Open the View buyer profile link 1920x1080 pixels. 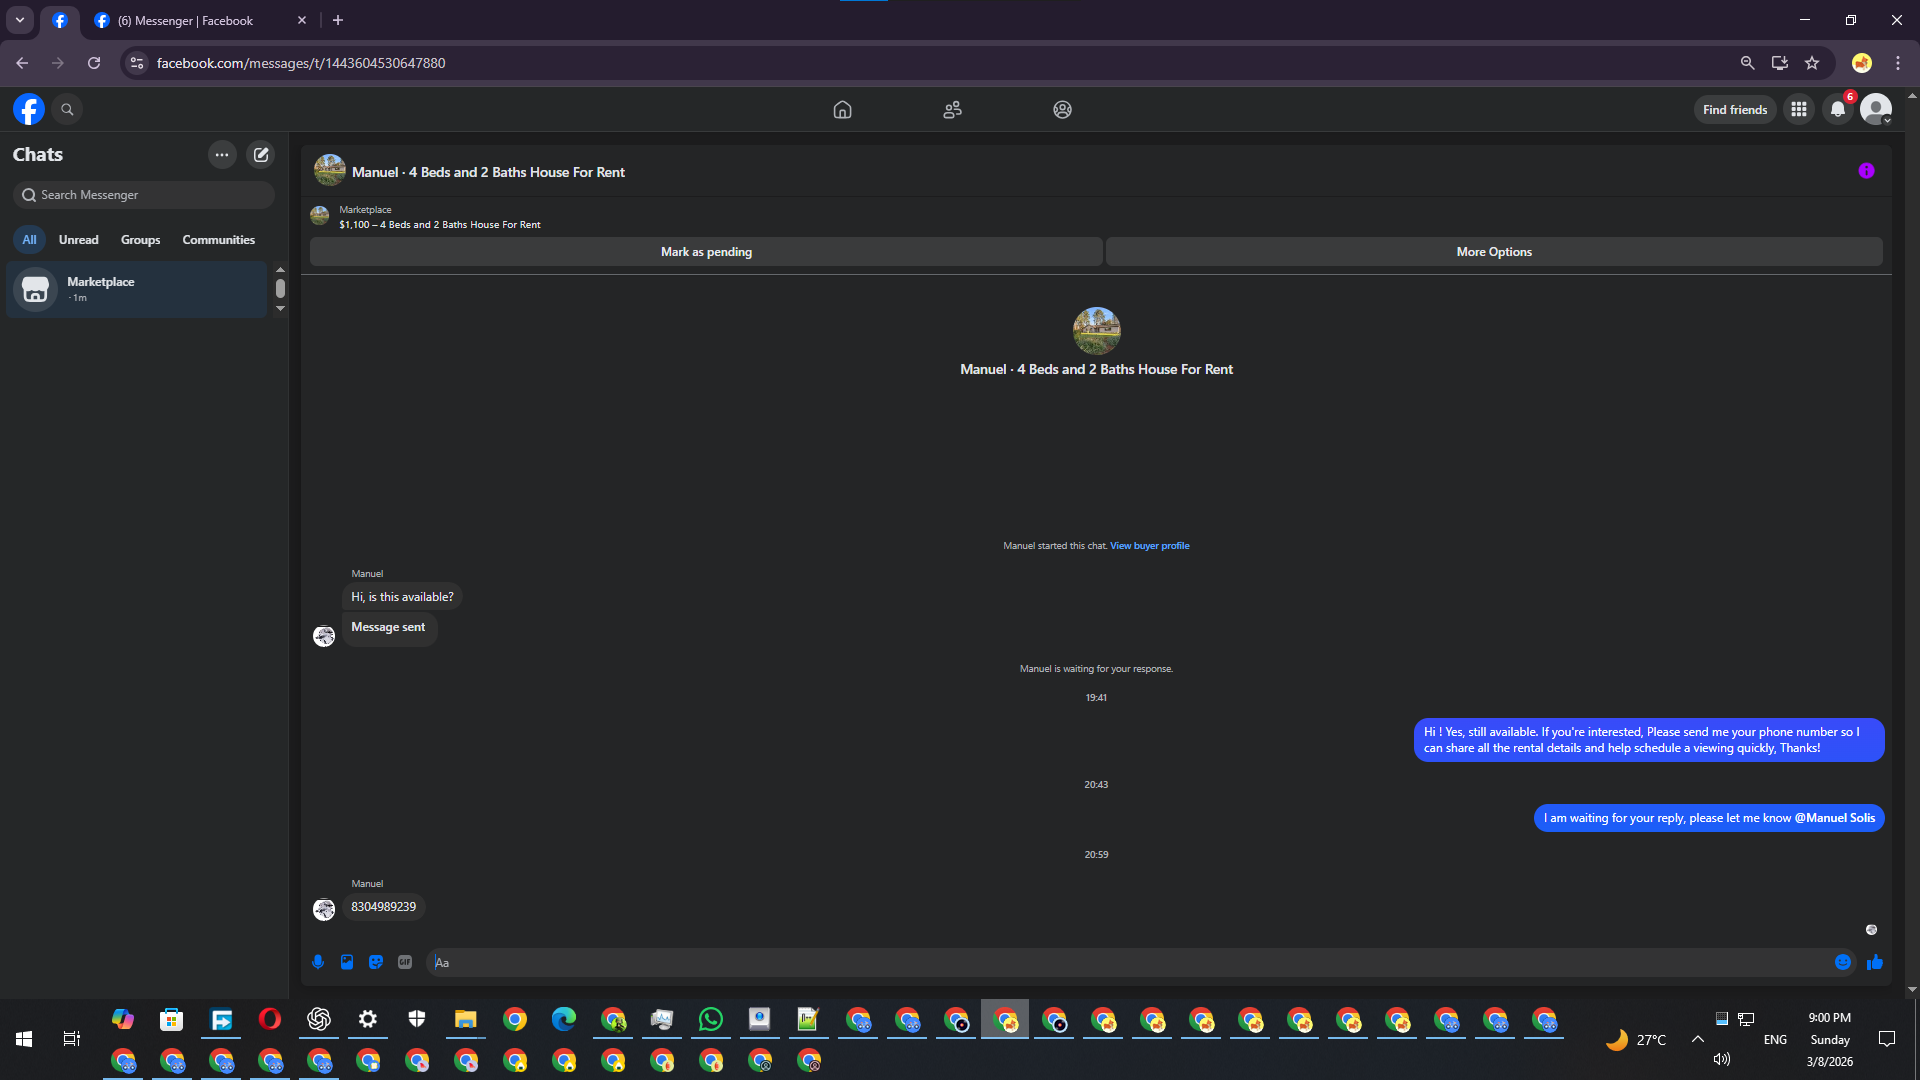click(1149, 546)
